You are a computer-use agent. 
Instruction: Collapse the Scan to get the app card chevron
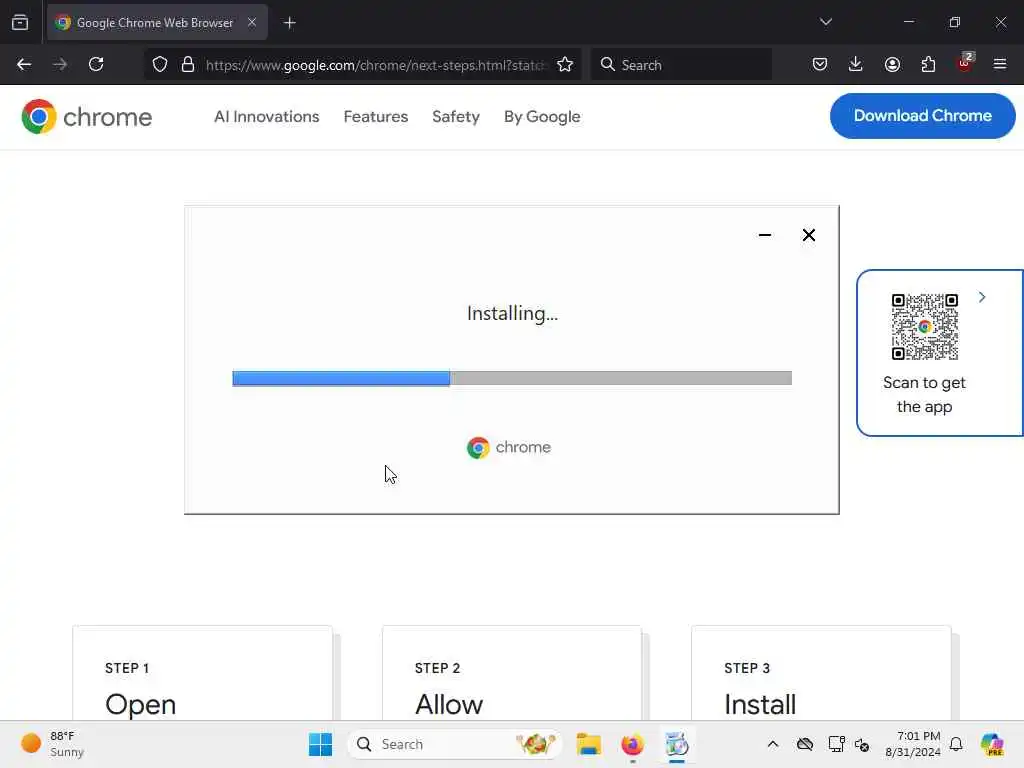coord(982,297)
